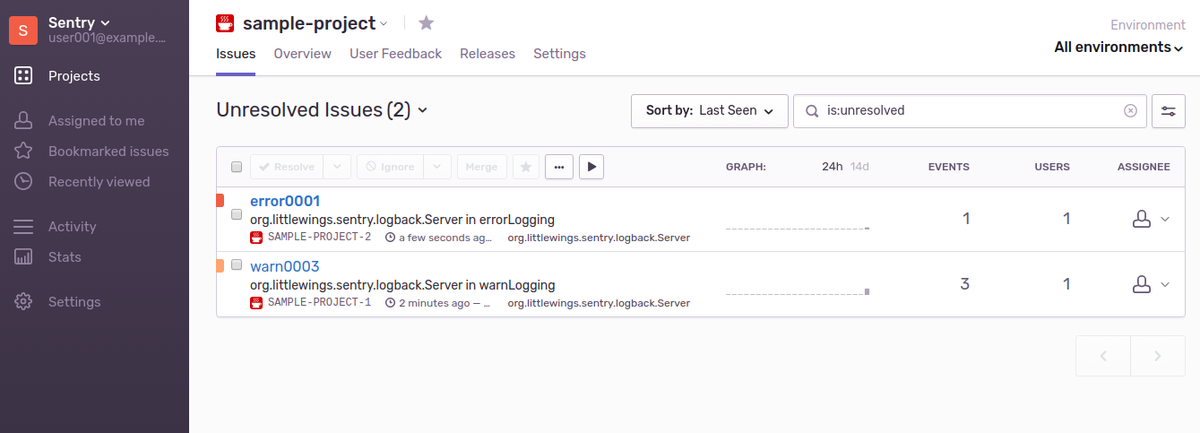Image resolution: width=1200 pixels, height=433 pixels.
Task: Switch to the User Feedback tab
Action: [x=395, y=54]
